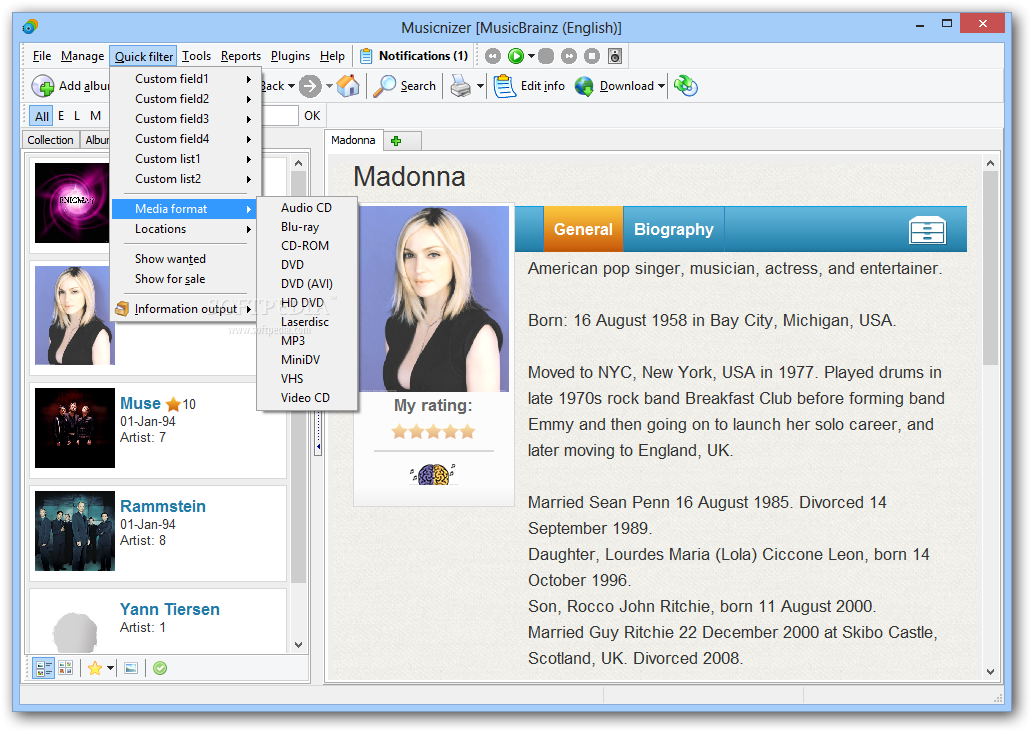Image resolution: width=1032 pixels, height=732 pixels.
Task: Add a new tab with green plus
Action: coord(396,141)
